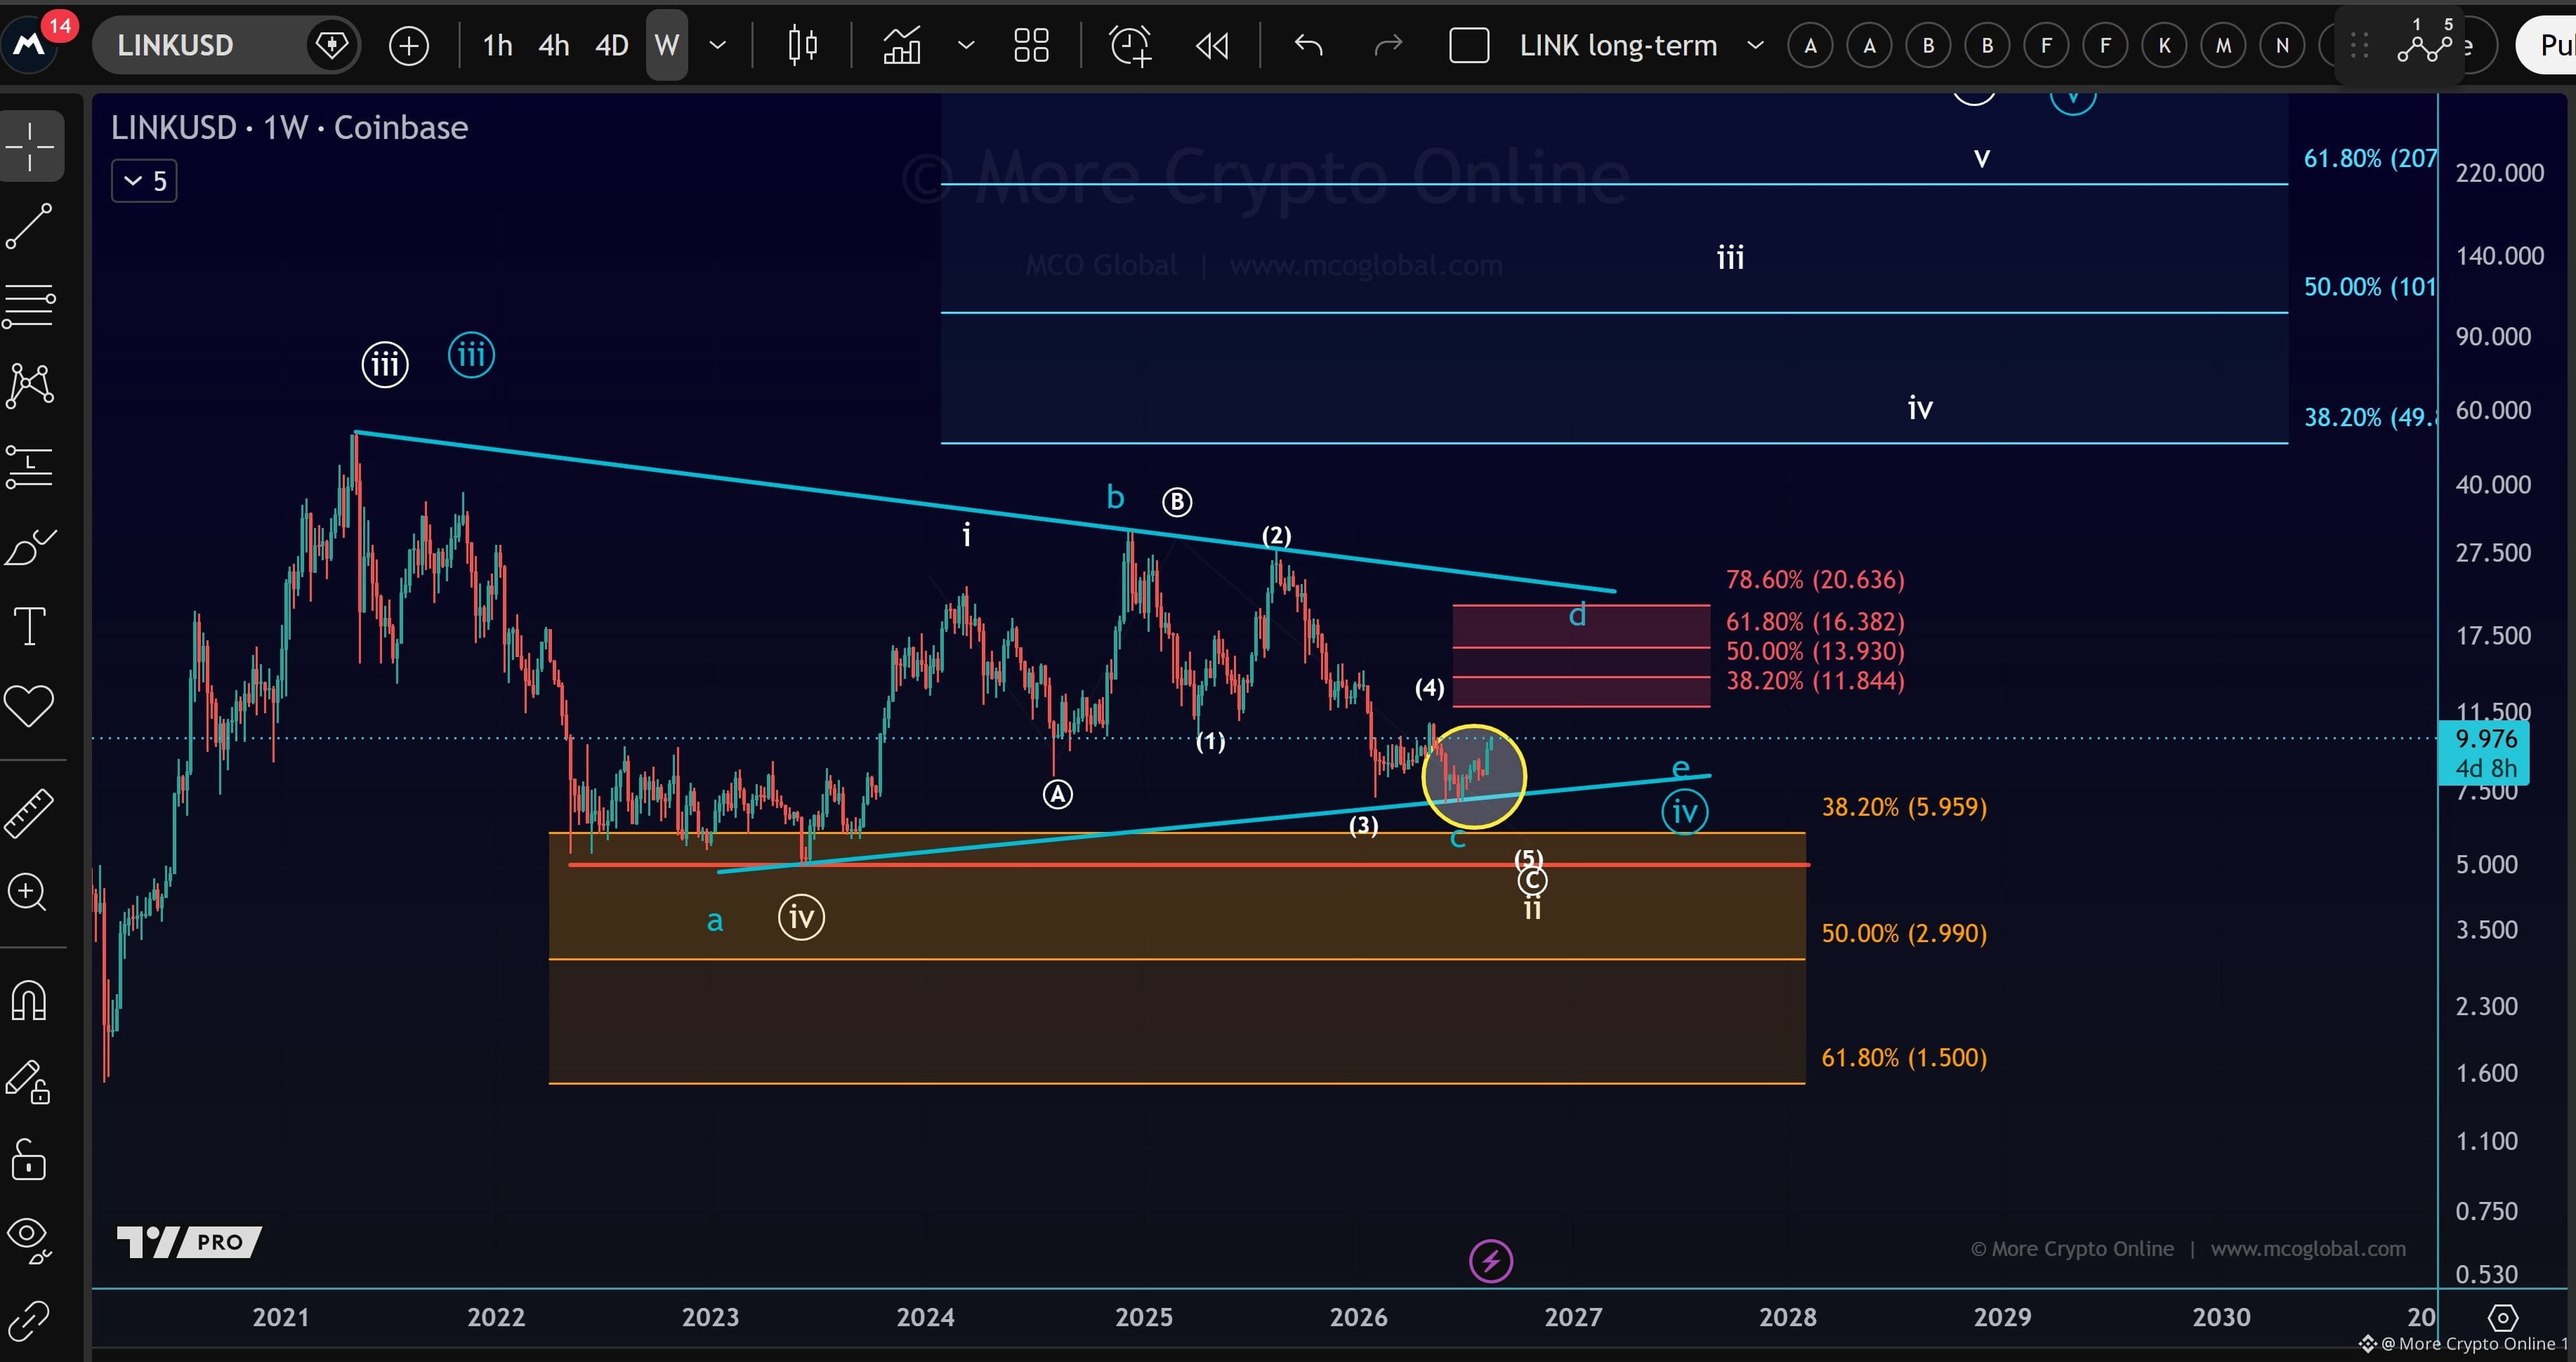Switch to the 1h interval
Image resolution: width=2576 pixels, height=1362 pixels.
tap(497, 46)
